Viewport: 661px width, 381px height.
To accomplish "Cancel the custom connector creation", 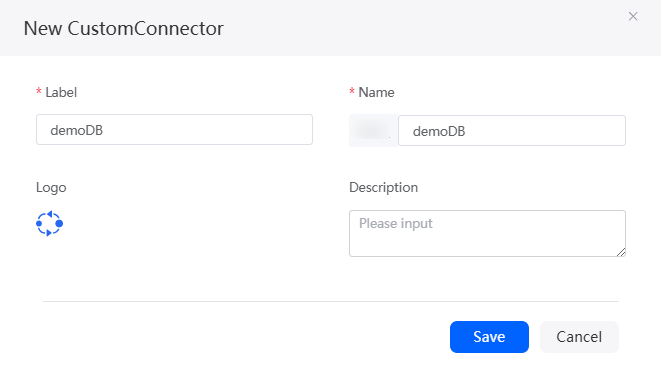I will [579, 337].
